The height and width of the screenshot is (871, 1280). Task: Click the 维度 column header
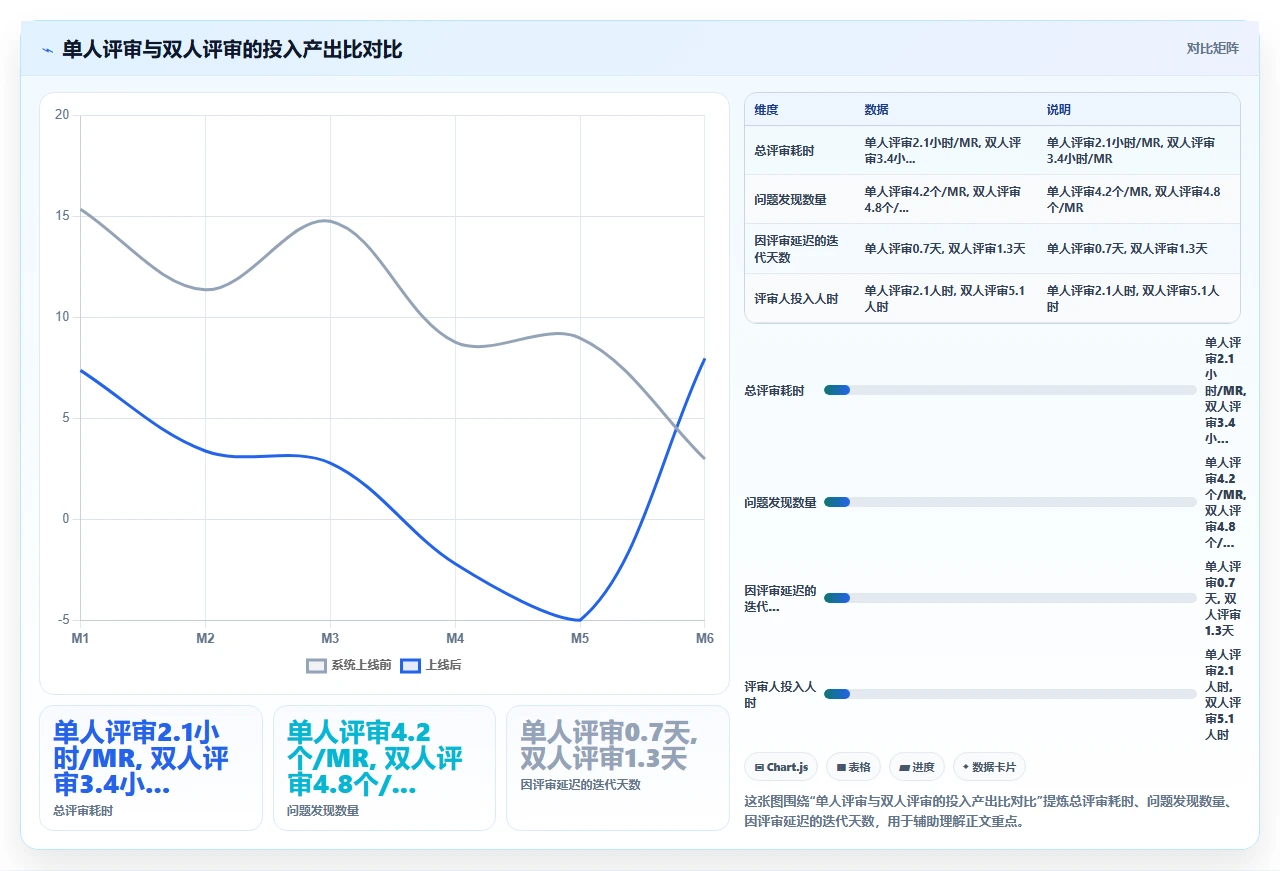click(766, 110)
